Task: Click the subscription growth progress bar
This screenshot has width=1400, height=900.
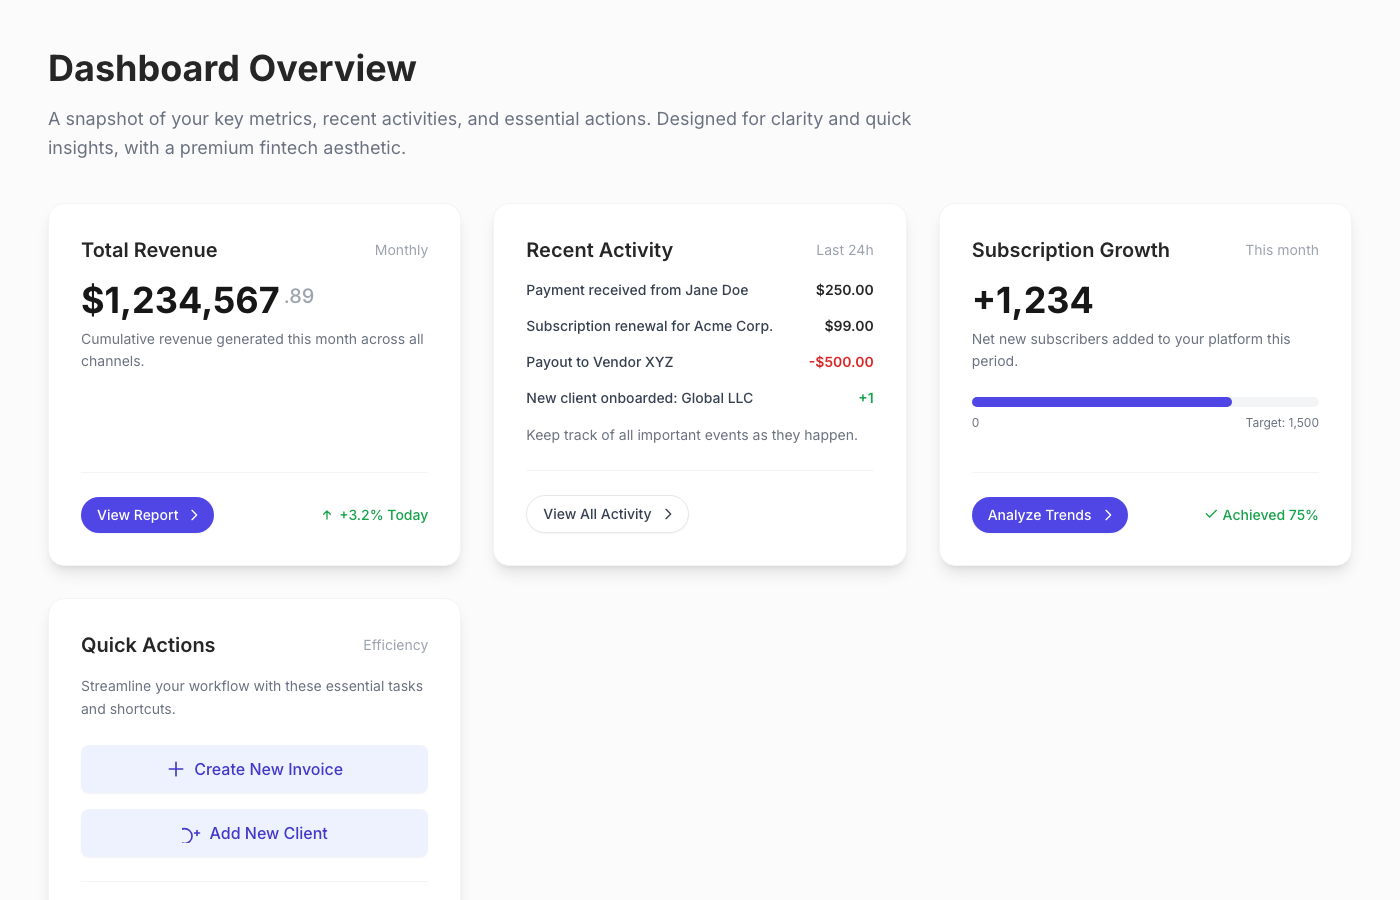Action: click(1145, 401)
